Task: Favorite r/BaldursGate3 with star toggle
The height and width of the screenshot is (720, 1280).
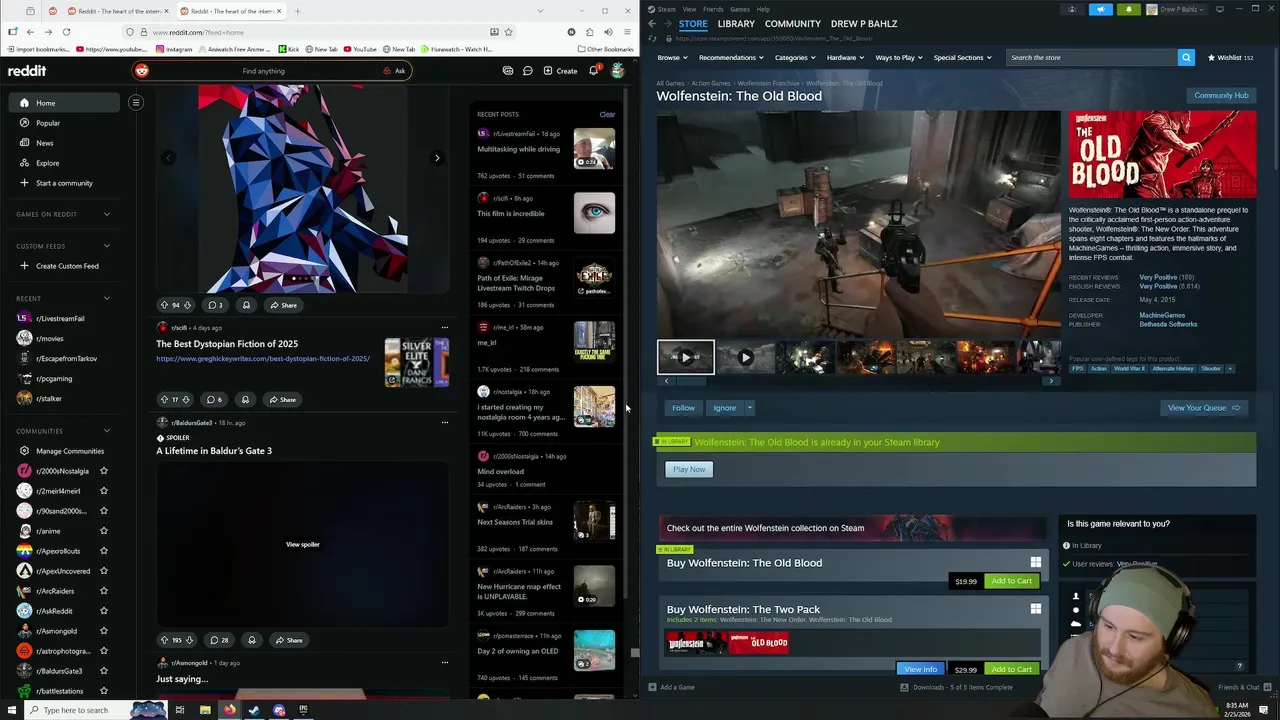Action: coord(104,671)
